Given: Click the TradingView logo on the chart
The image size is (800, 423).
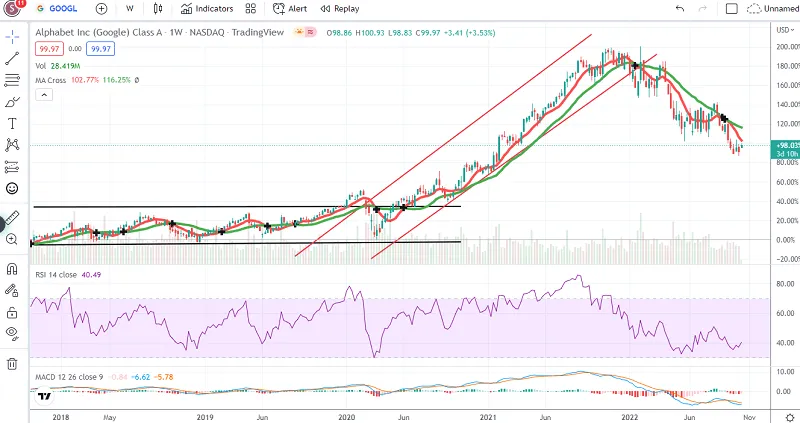Looking at the screenshot, I should (44, 396).
